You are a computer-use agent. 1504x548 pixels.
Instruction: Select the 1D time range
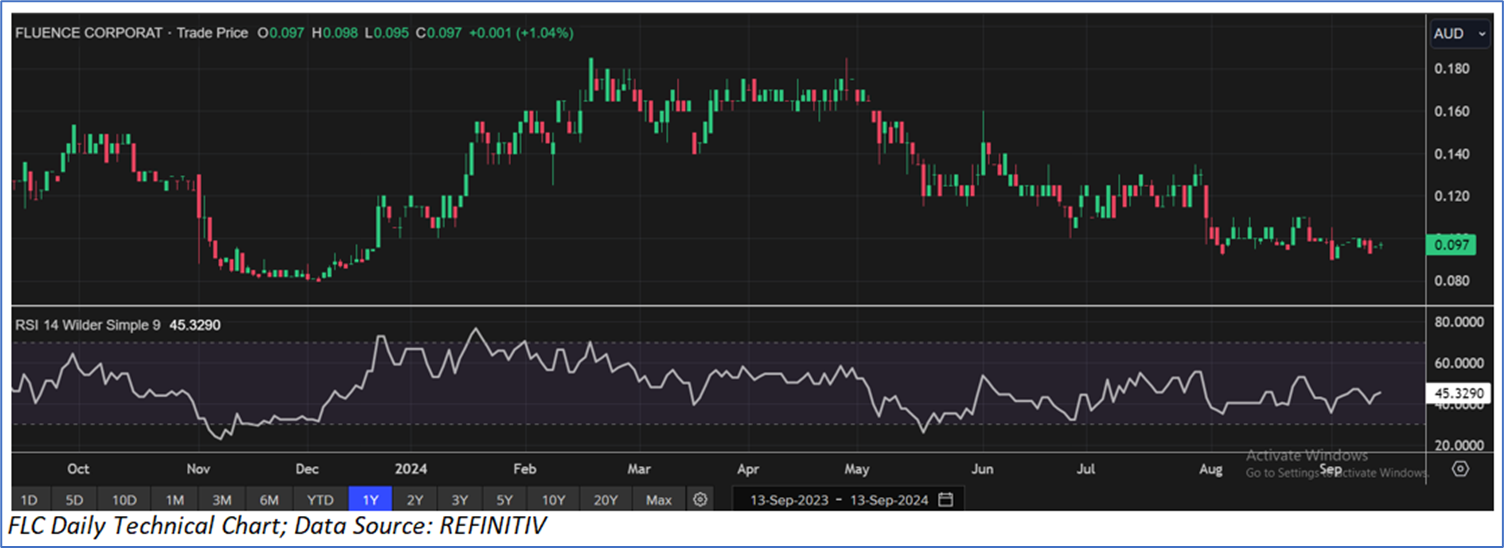[30, 499]
